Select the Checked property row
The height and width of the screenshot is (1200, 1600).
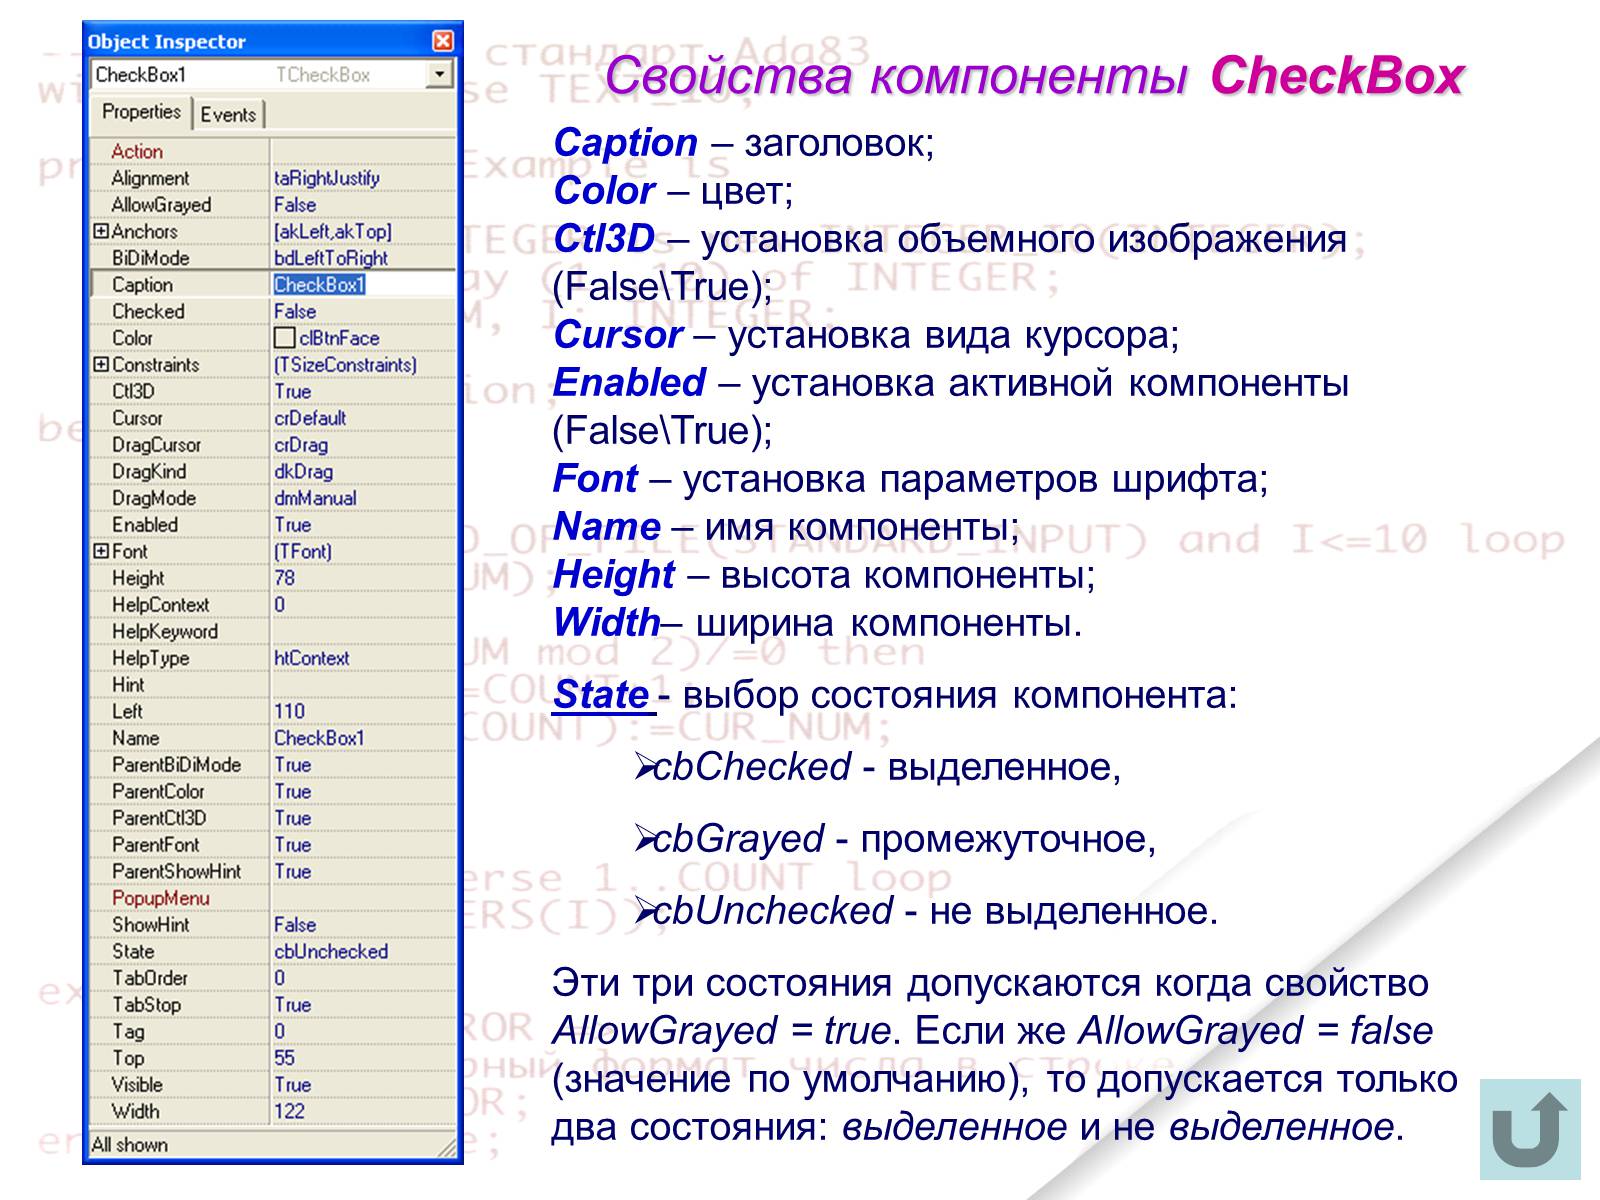[272, 311]
